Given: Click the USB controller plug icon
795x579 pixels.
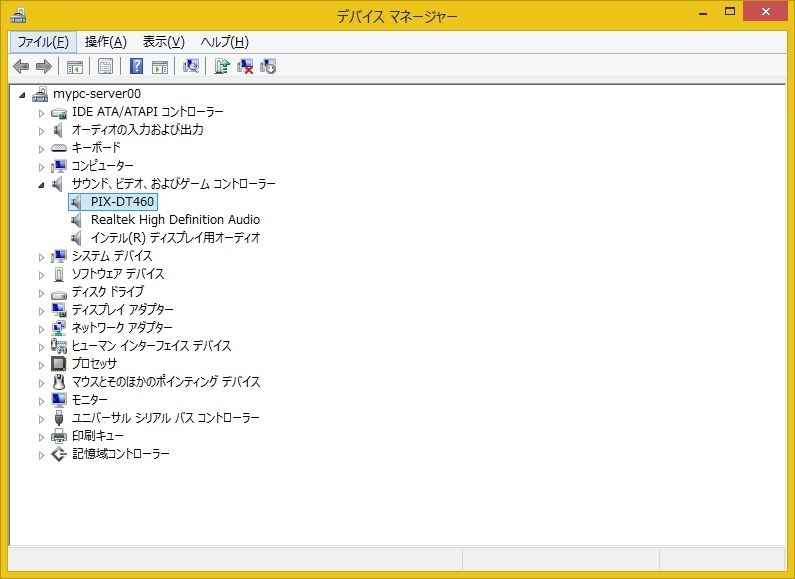Looking at the screenshot, I should 59,418.
